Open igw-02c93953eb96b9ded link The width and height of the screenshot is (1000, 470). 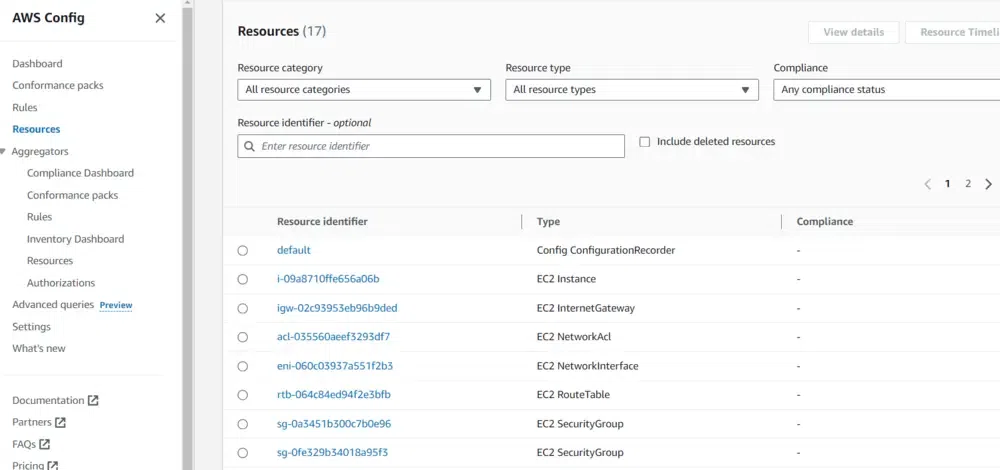point(337,308)
